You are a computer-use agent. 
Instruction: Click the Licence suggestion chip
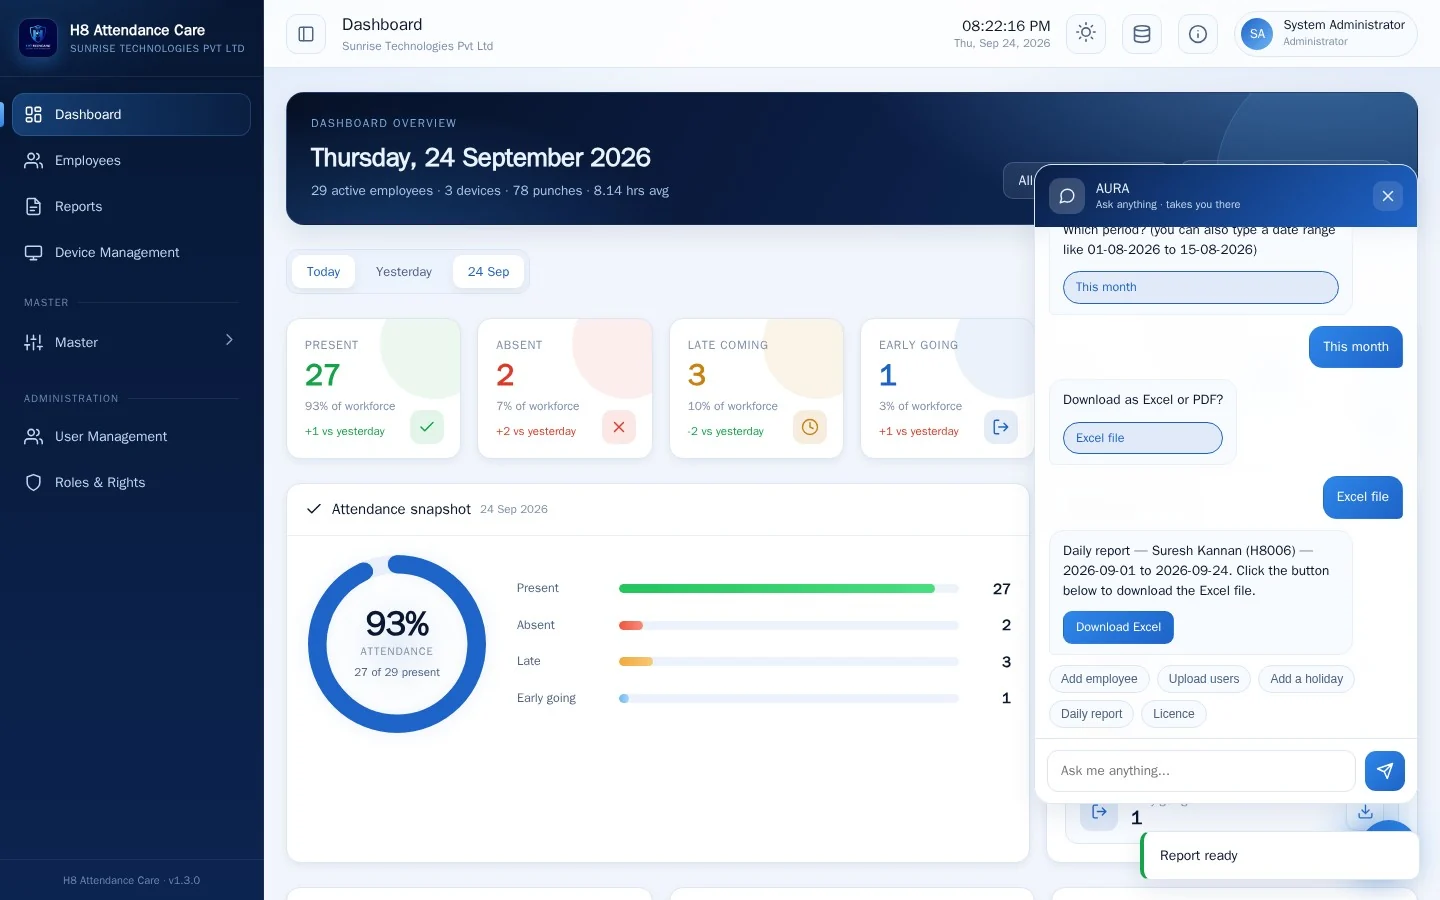[x=1173, y=714]
